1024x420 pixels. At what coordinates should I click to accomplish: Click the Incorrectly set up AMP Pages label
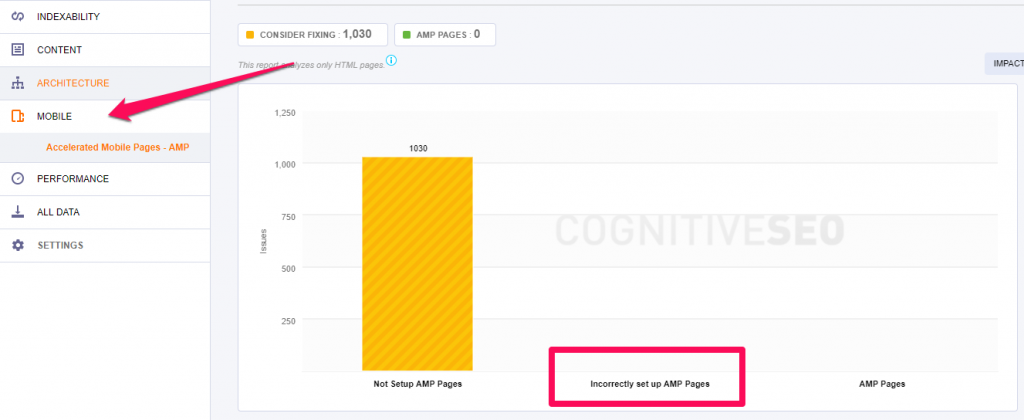click(x=649, y=384)
